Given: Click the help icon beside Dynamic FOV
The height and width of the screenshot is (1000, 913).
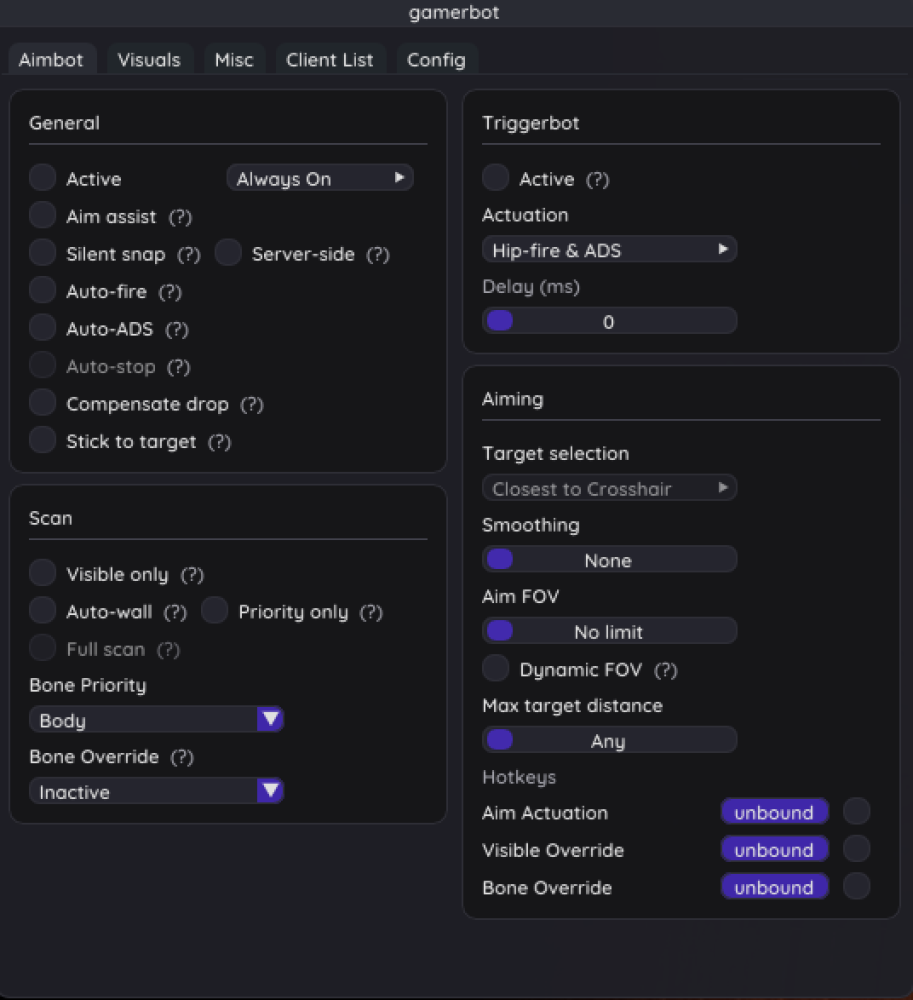Looking at the screenshot, I should (x=666, y=670).
